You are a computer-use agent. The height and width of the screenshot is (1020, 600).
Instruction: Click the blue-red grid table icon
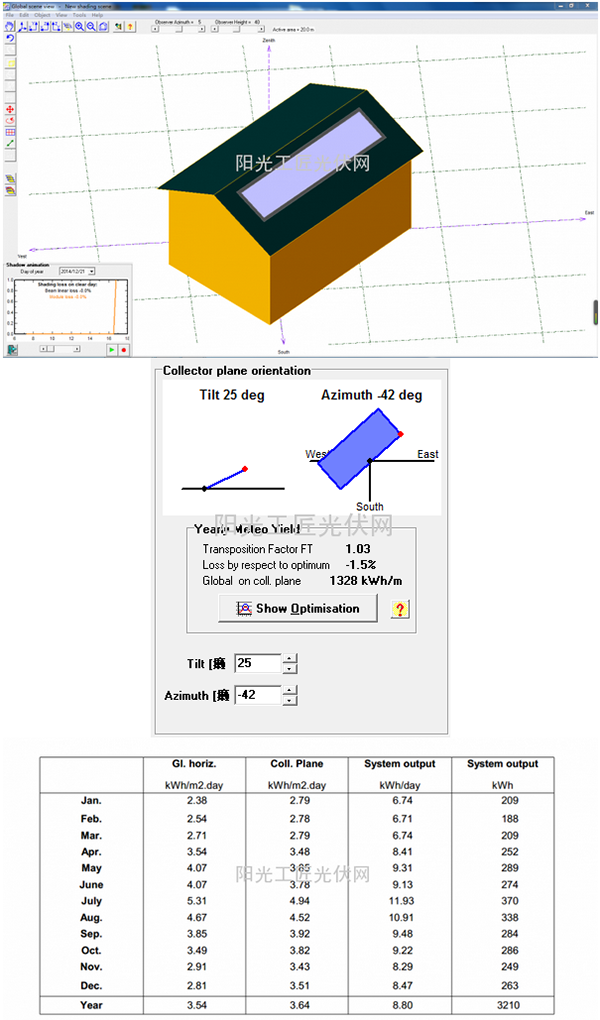click(10, 132)
